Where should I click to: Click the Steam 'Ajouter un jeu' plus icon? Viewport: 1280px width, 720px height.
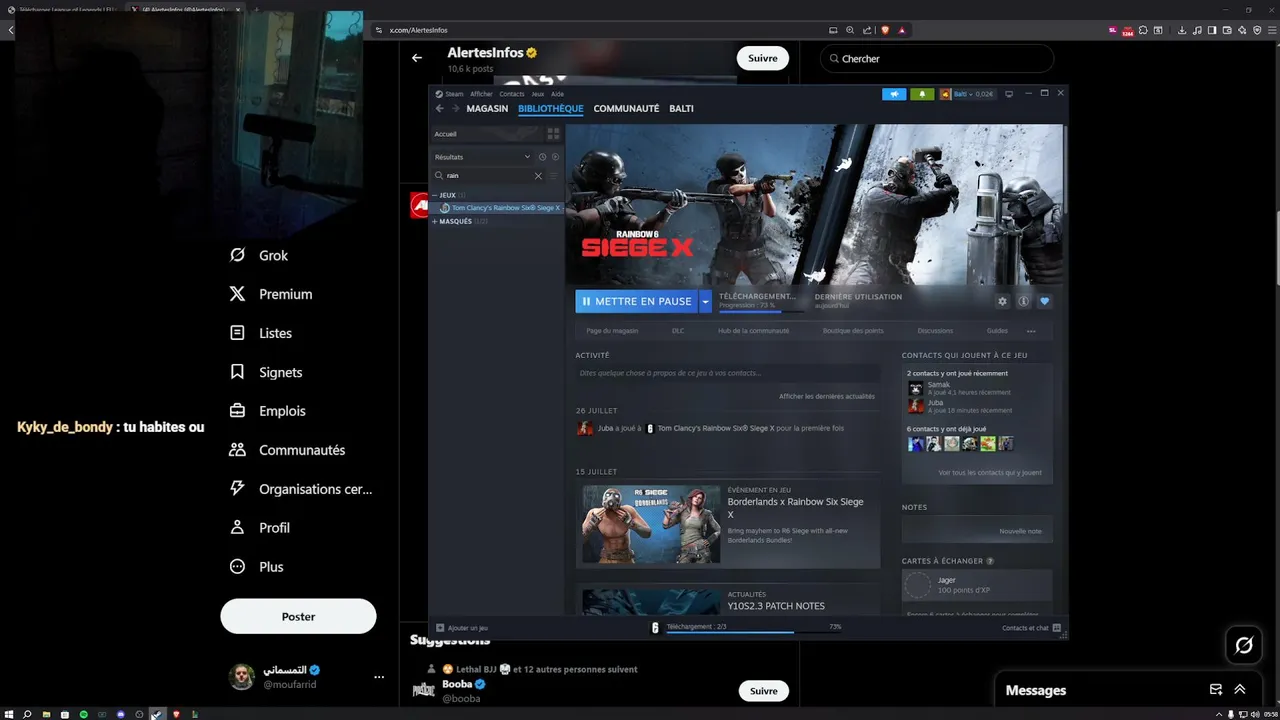coord(440,628)
